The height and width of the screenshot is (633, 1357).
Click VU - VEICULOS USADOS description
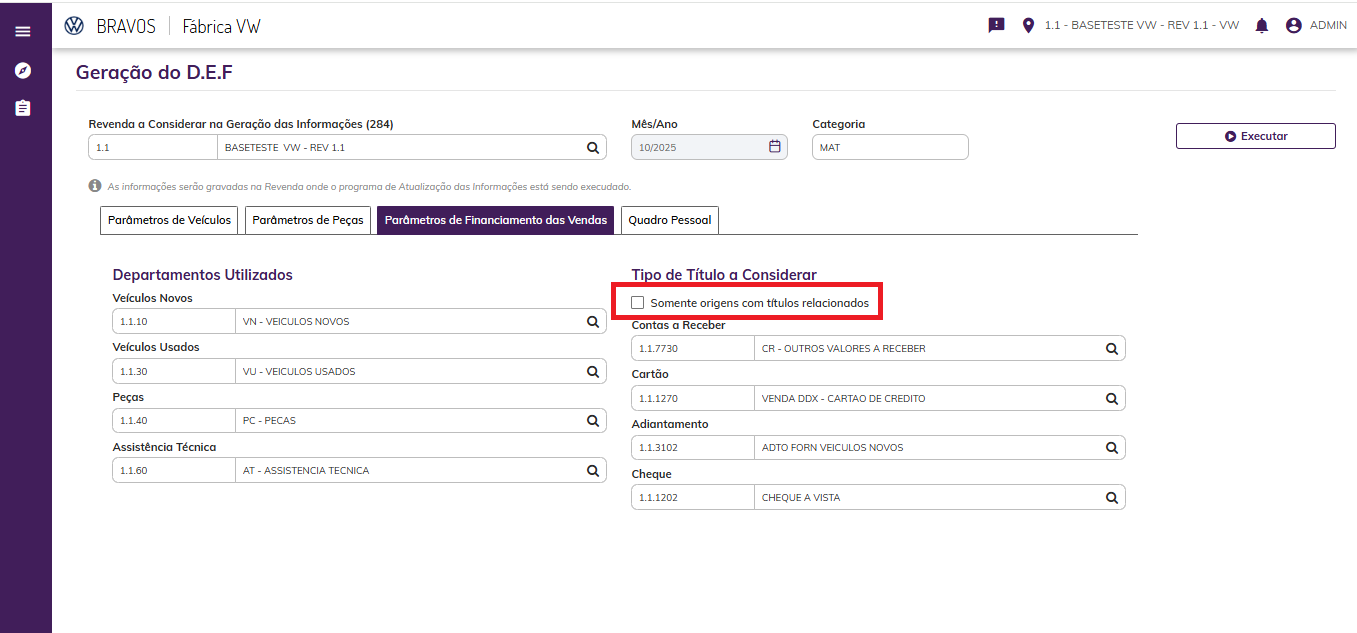coord(299,371)
